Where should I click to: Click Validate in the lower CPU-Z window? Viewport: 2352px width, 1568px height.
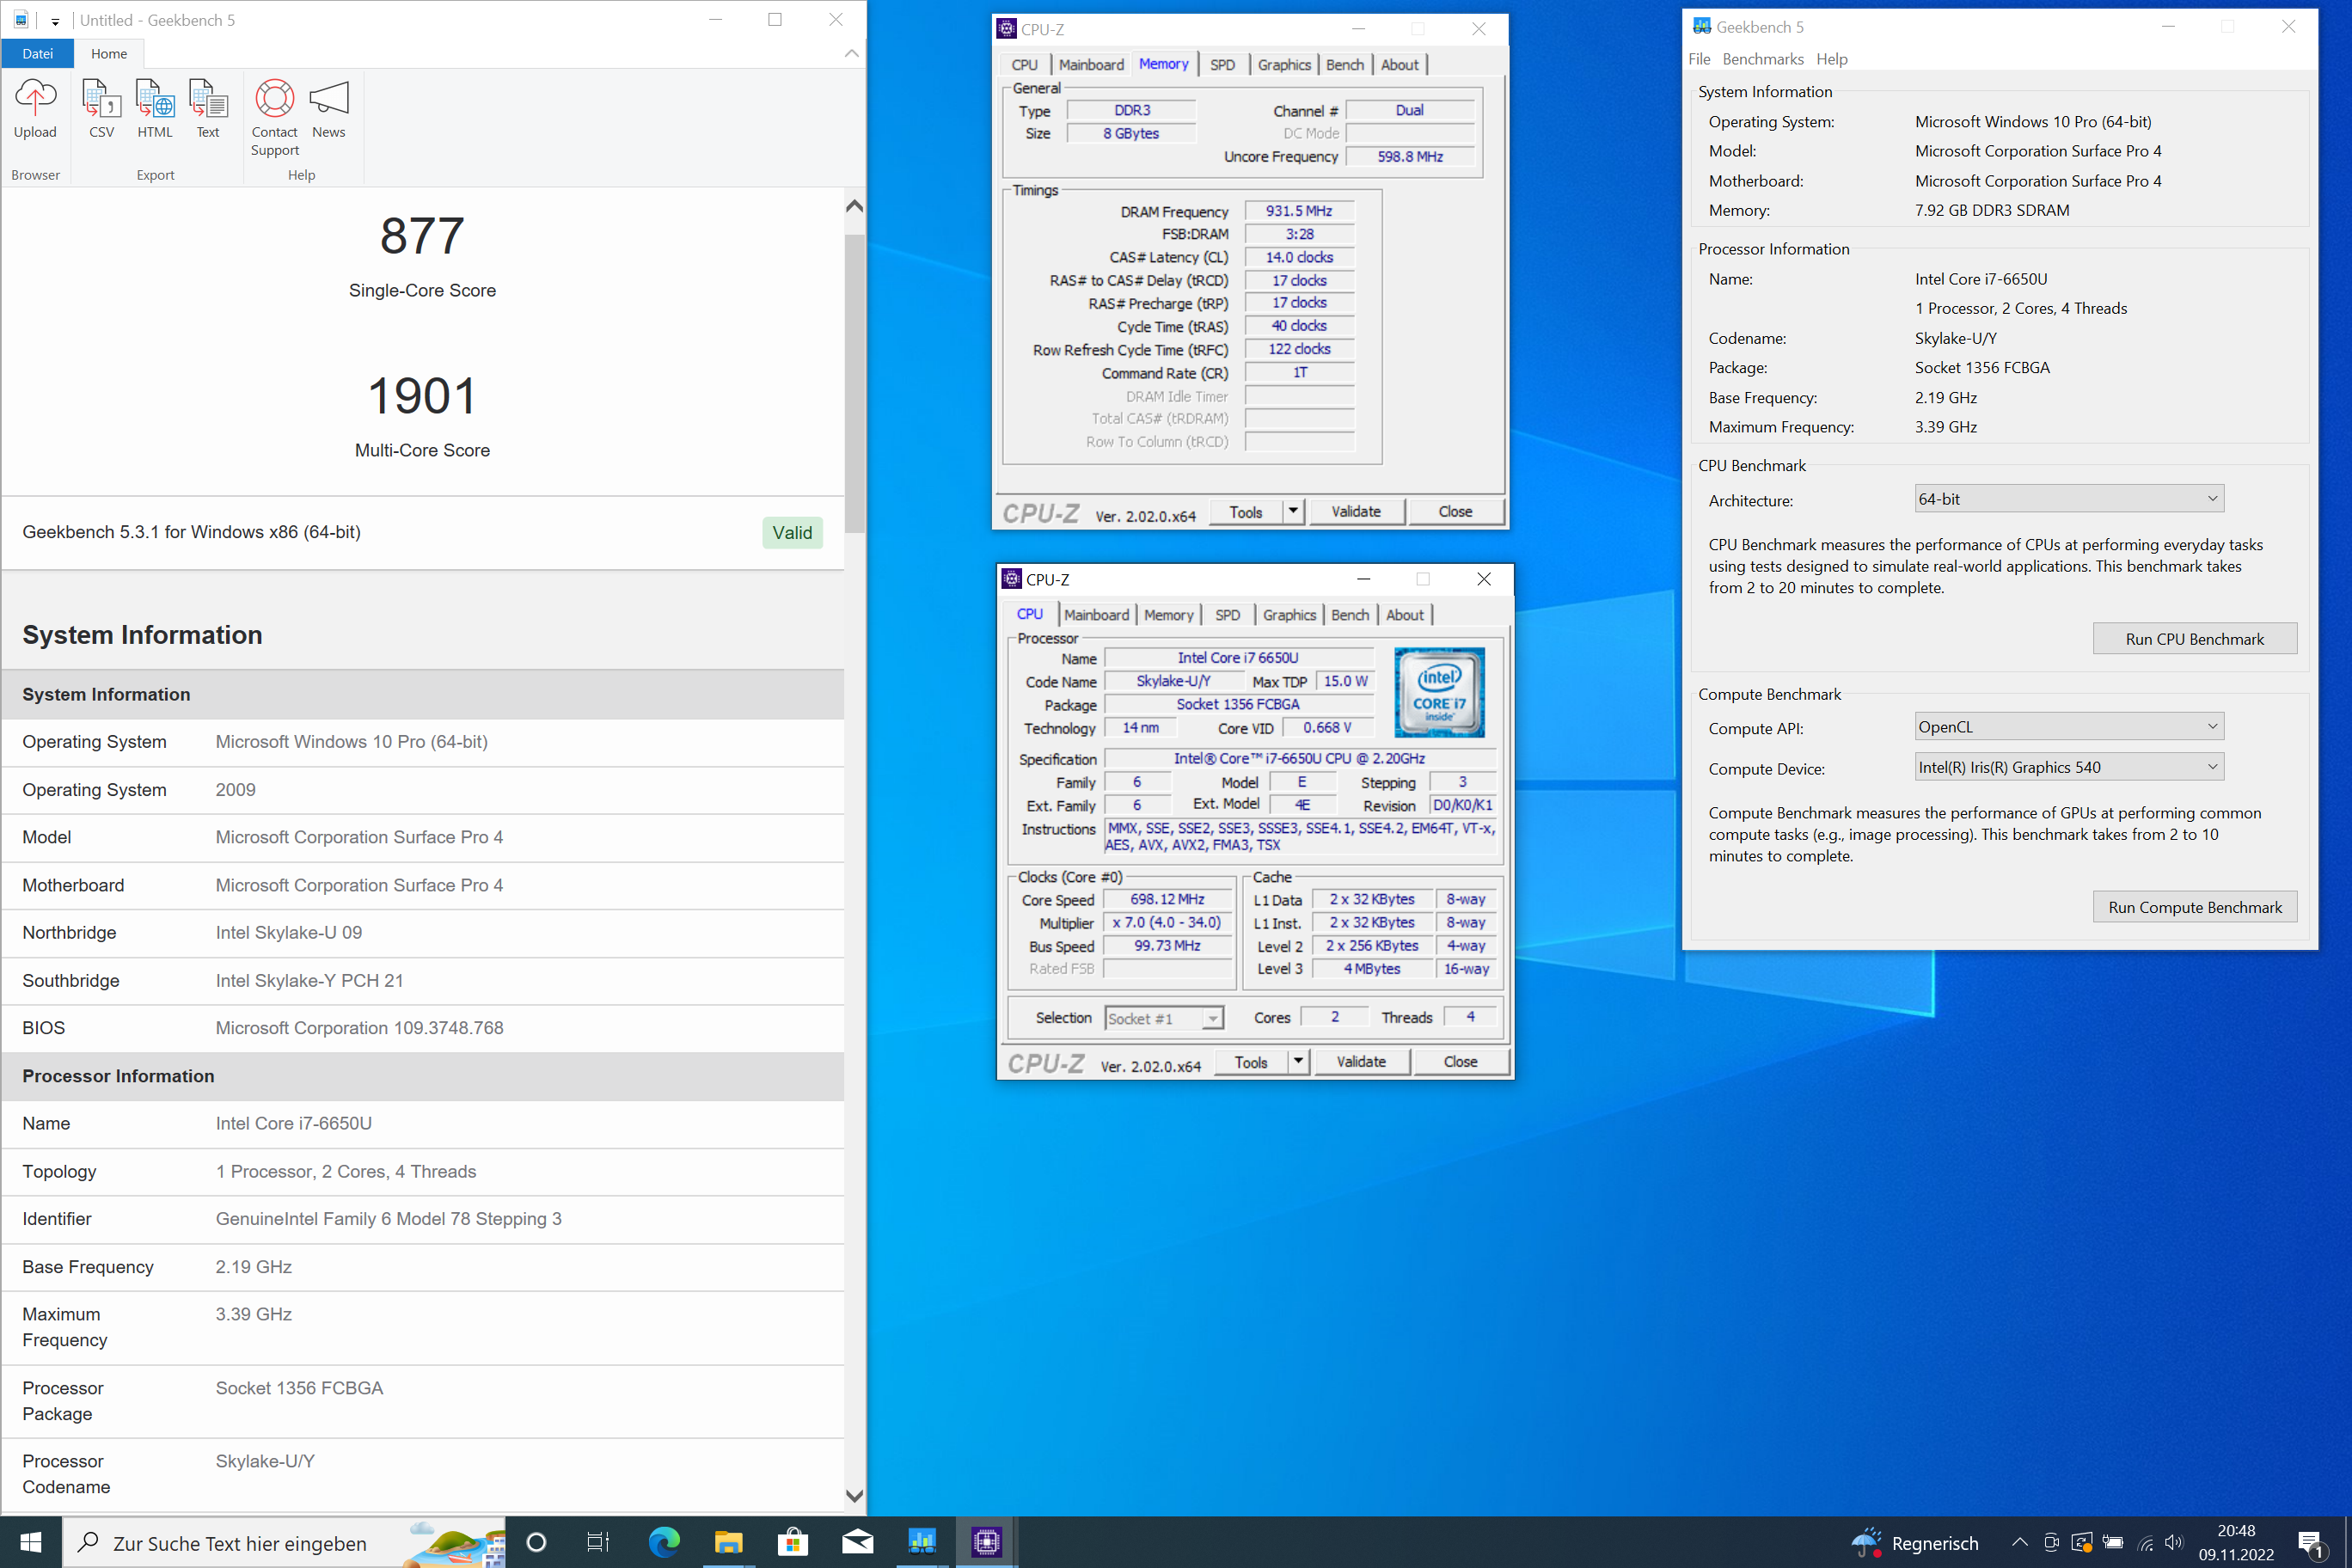coord(1361,1062)
